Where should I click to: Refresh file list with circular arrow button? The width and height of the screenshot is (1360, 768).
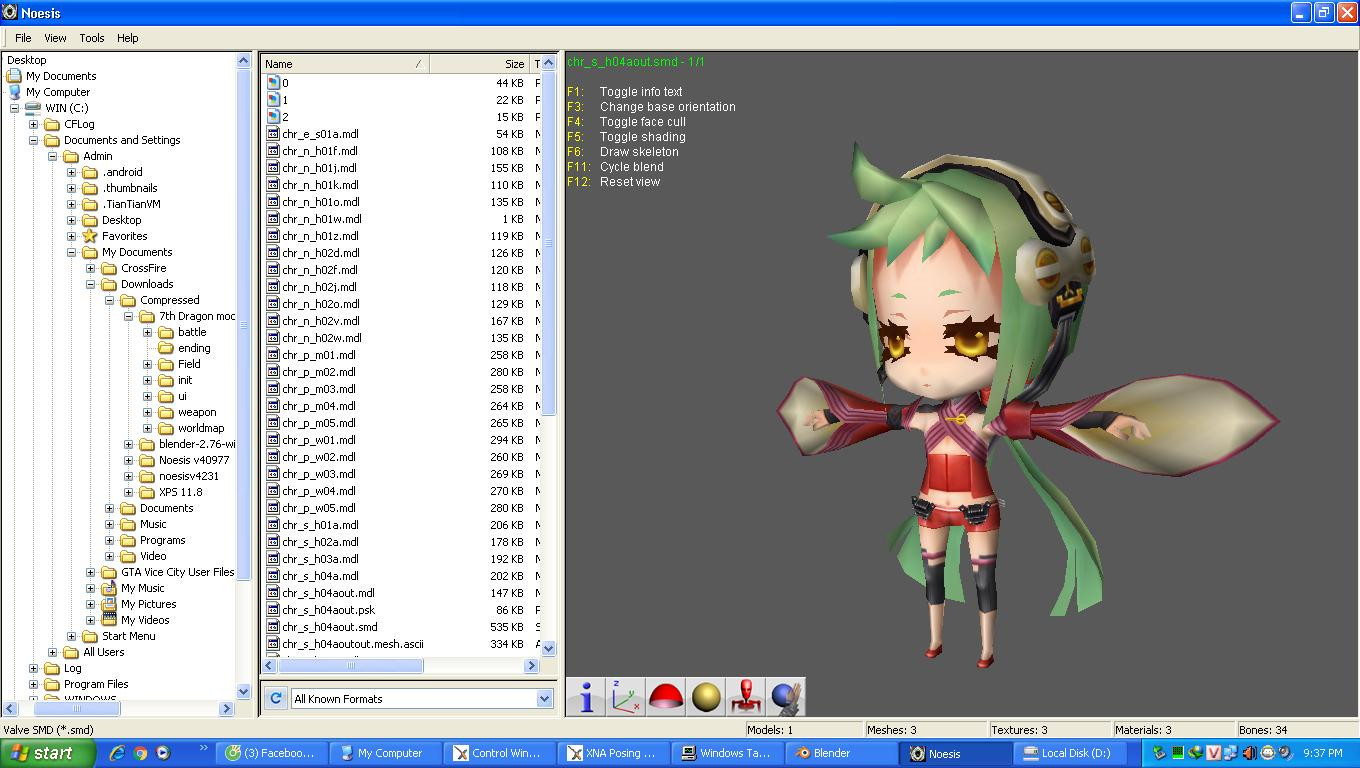[276, 698]
